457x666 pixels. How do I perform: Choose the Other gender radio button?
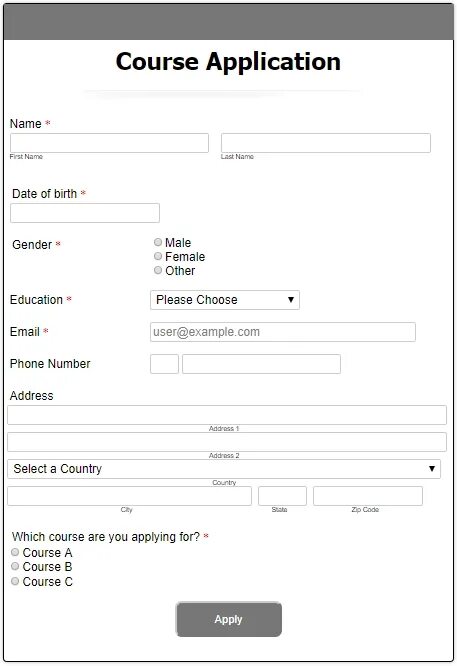coord(158,270)
